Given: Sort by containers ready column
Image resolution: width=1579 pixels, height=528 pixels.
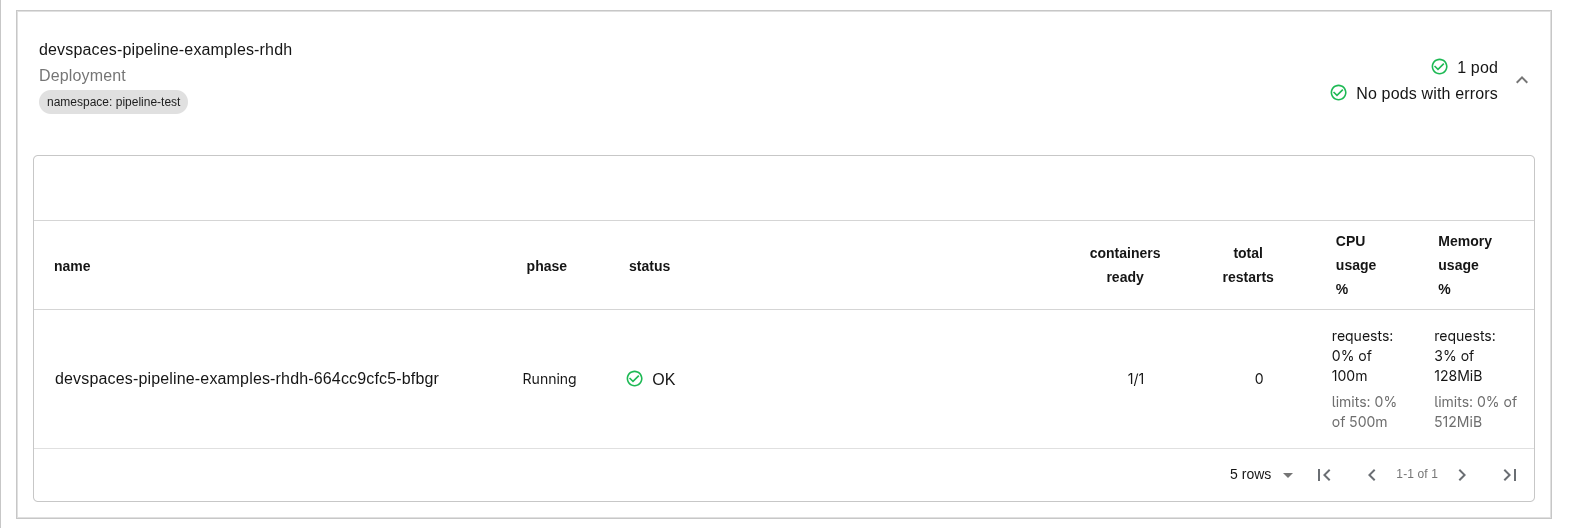Looking at the screenshot, I should coord(1125,265).
